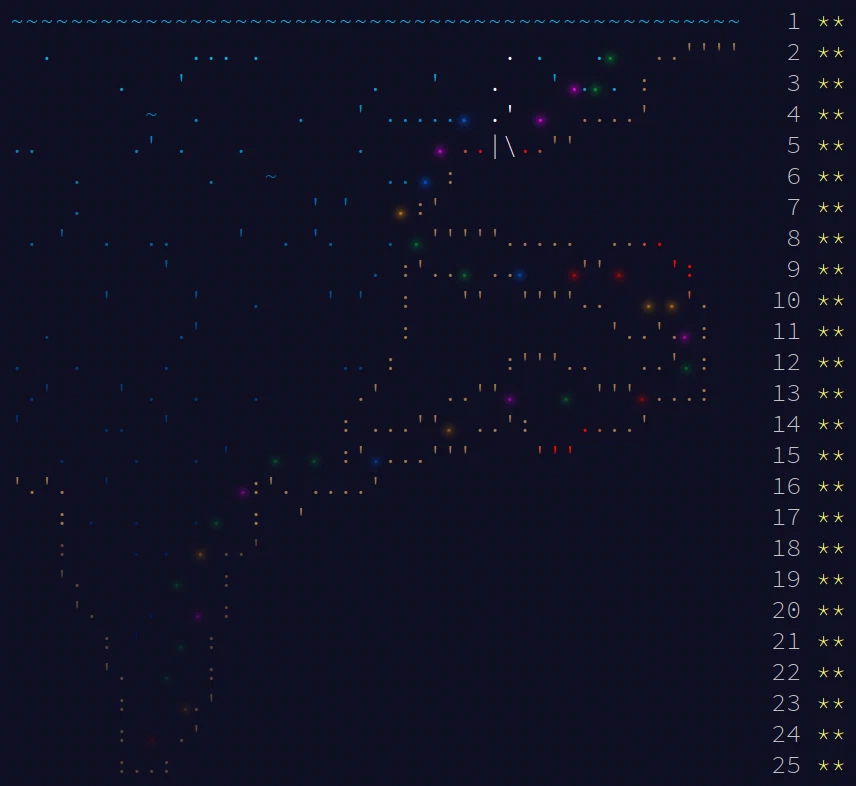The image size is (856, 786).
Task: Select the number 10 calendar entry
Action: coord(787,300)
